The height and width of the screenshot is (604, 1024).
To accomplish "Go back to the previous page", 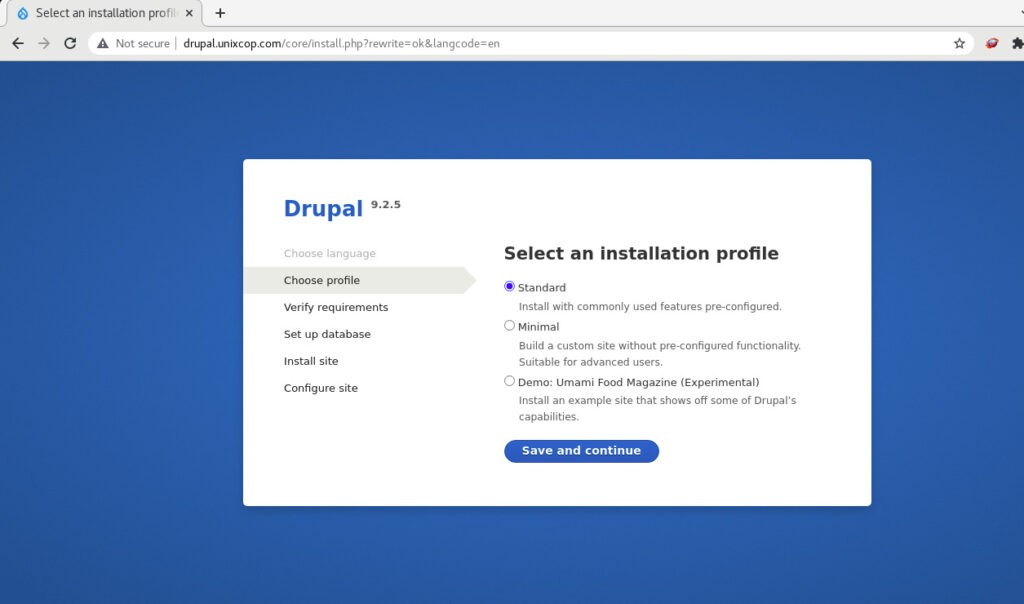I will tap(18, 44).
